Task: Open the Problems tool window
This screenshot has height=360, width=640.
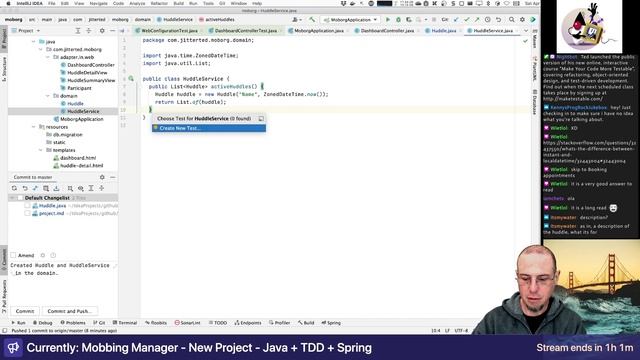Action: point(73,323)
